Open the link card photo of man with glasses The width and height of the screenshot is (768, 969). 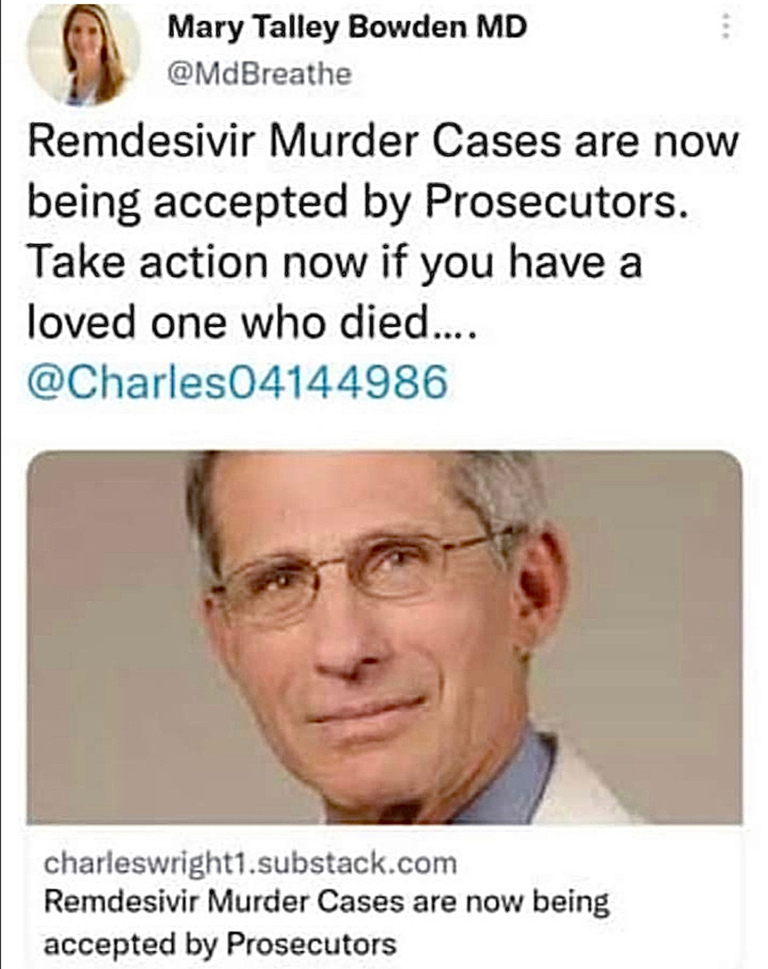pos(384,637)
